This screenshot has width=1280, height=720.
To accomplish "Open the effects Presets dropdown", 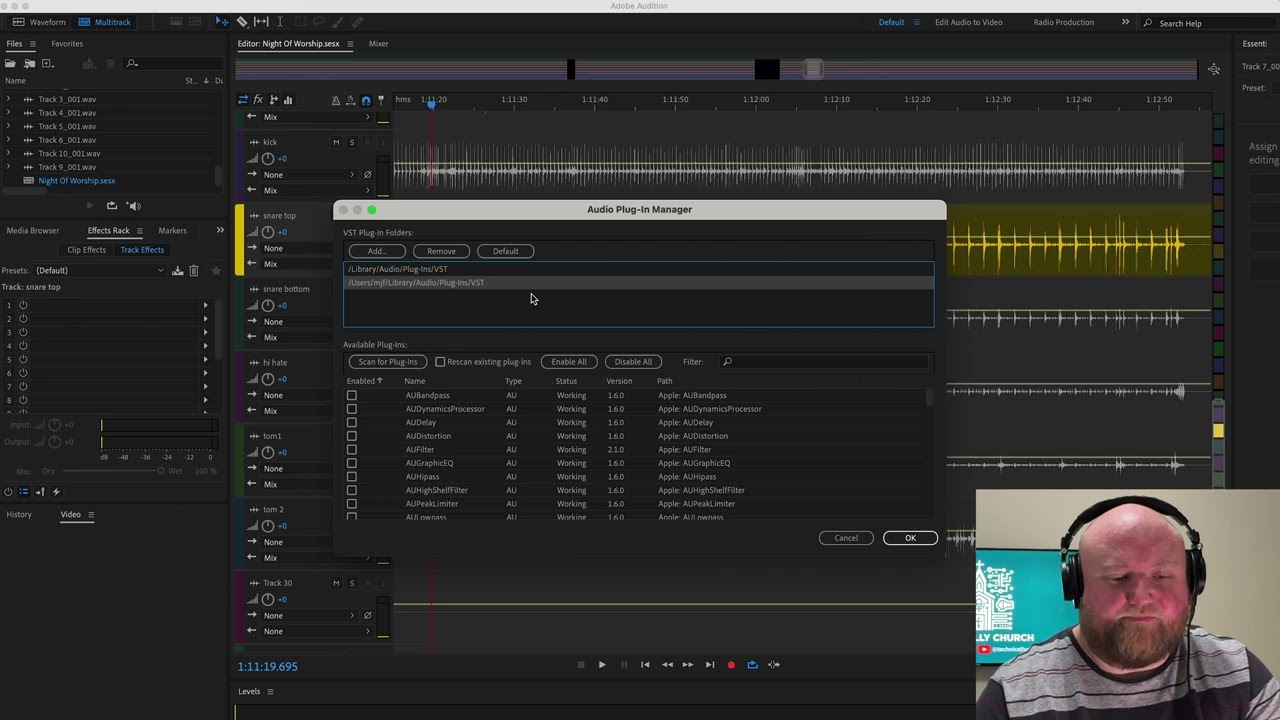I will (x=100, y=271).
